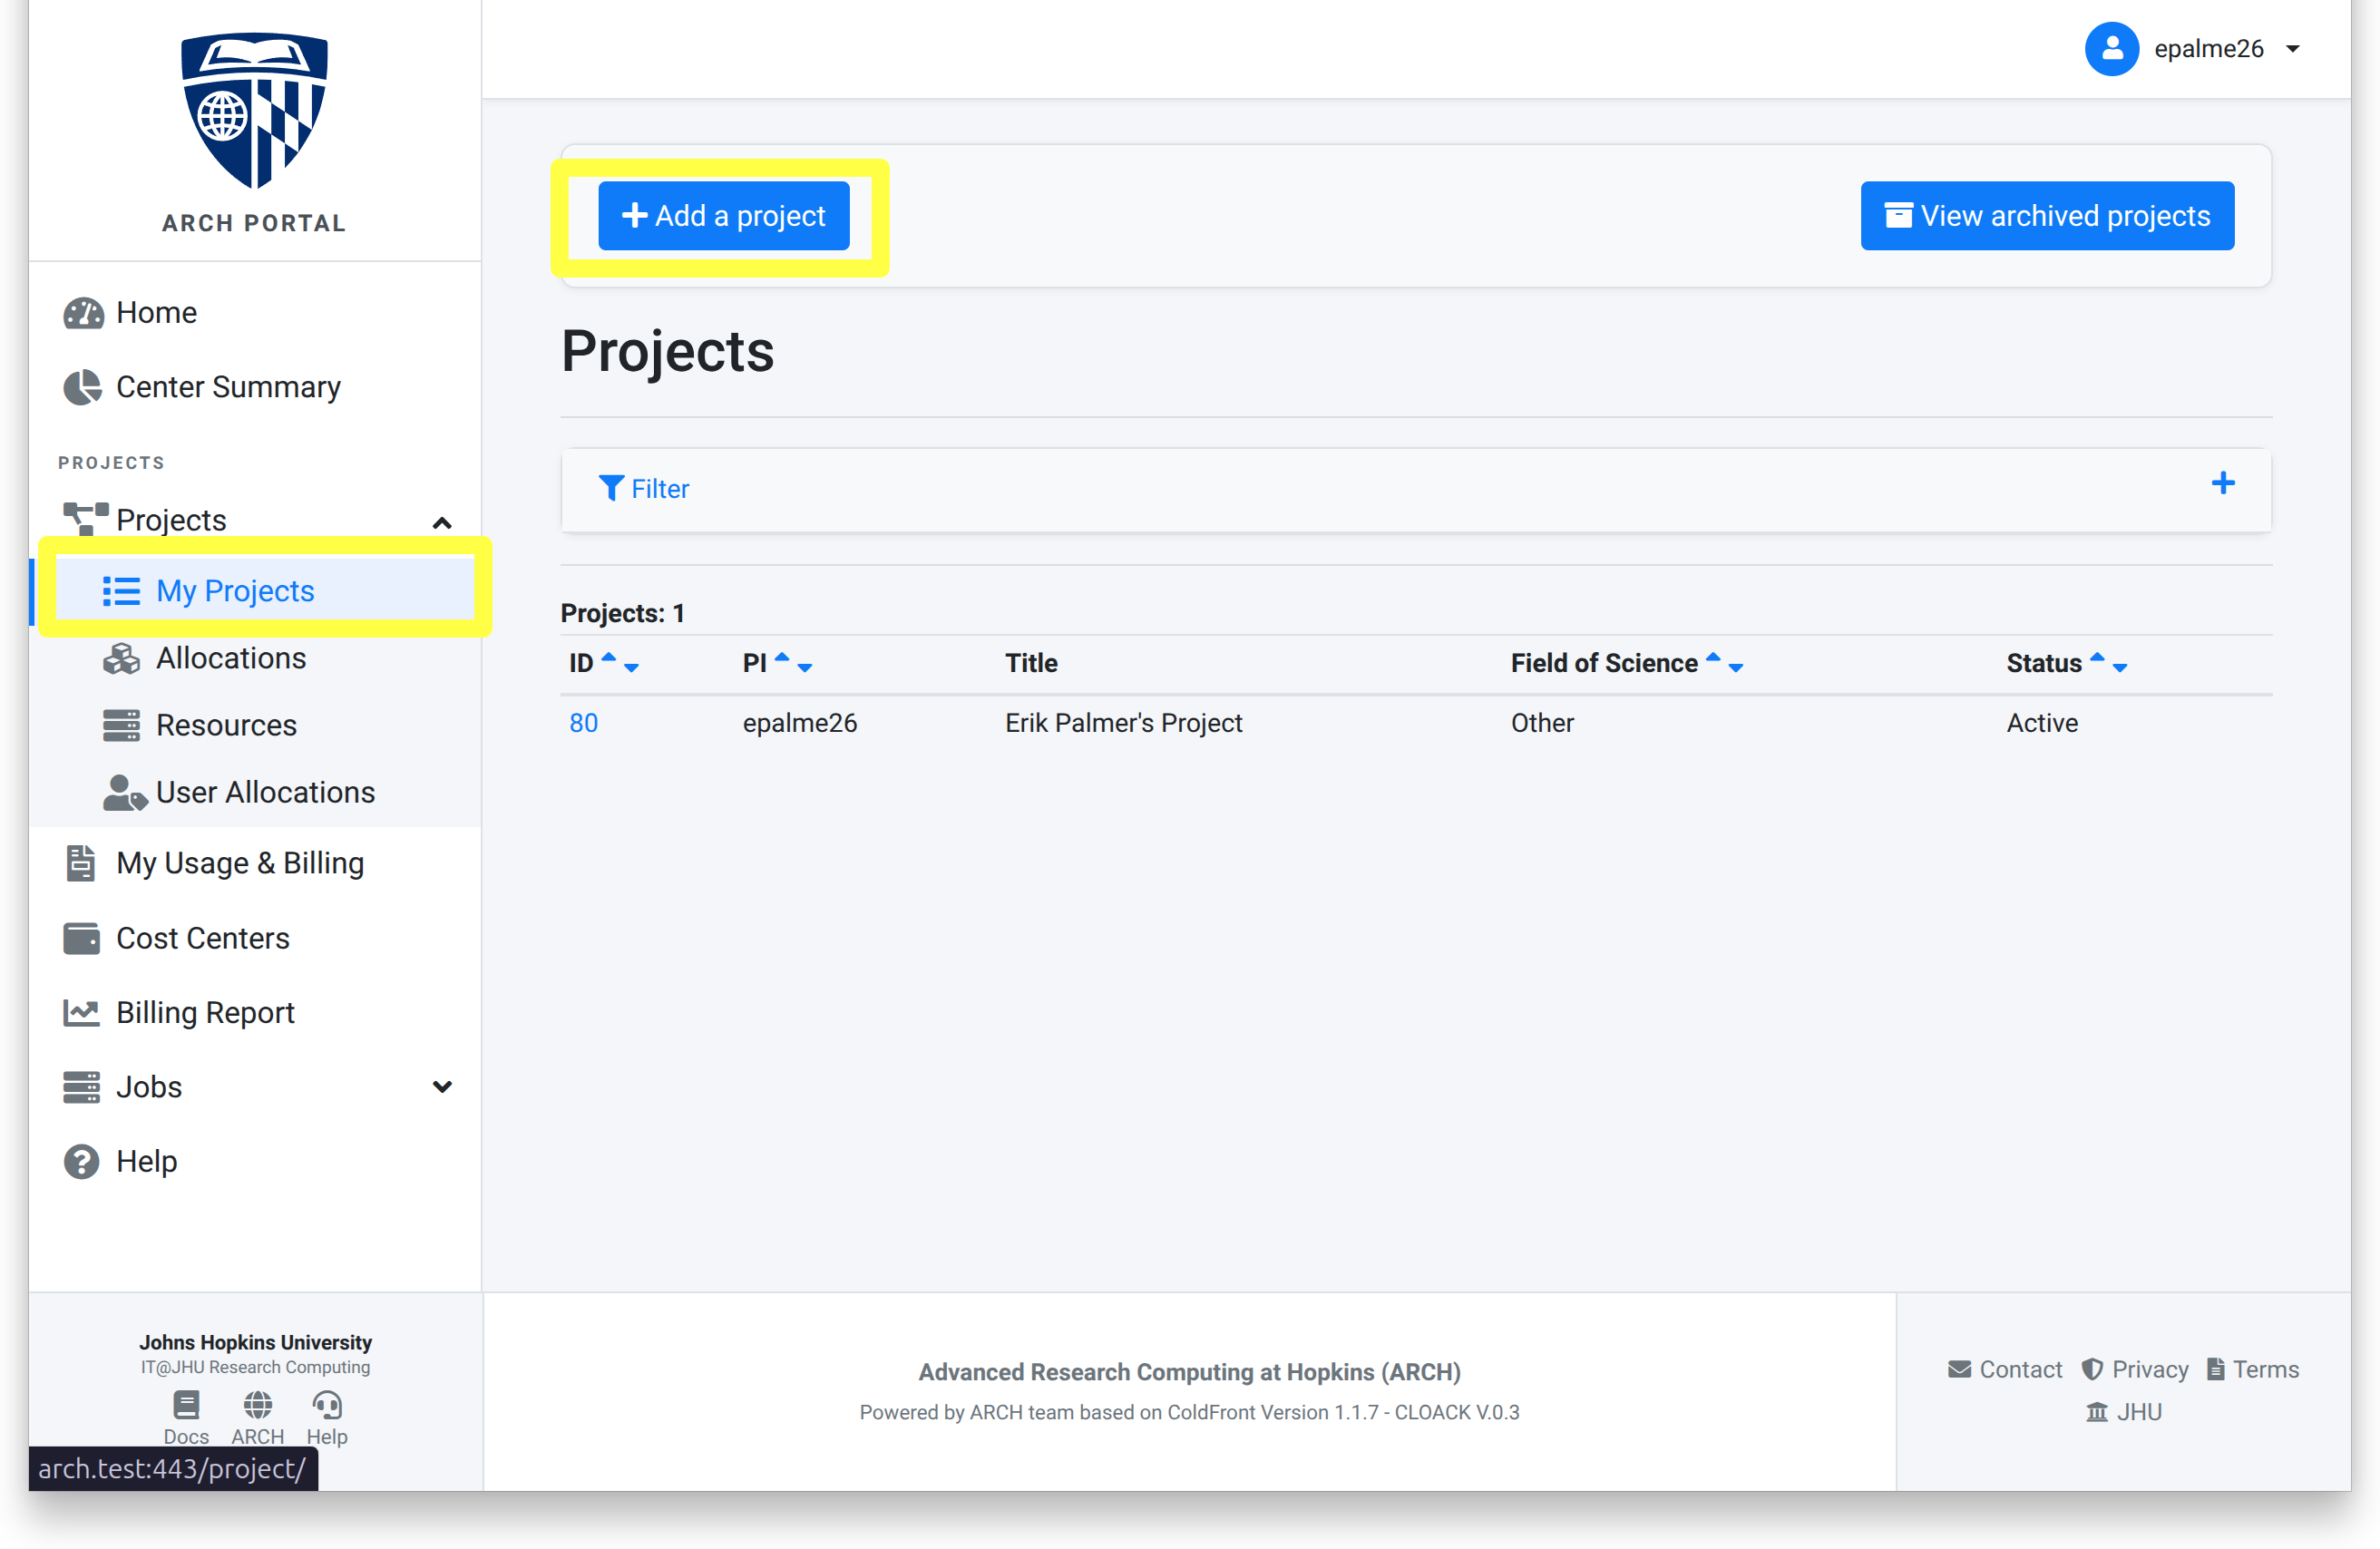This screenshot has height=1549, width=2380.
Task: Click the epalme26 username in header
Action: 2208,49
